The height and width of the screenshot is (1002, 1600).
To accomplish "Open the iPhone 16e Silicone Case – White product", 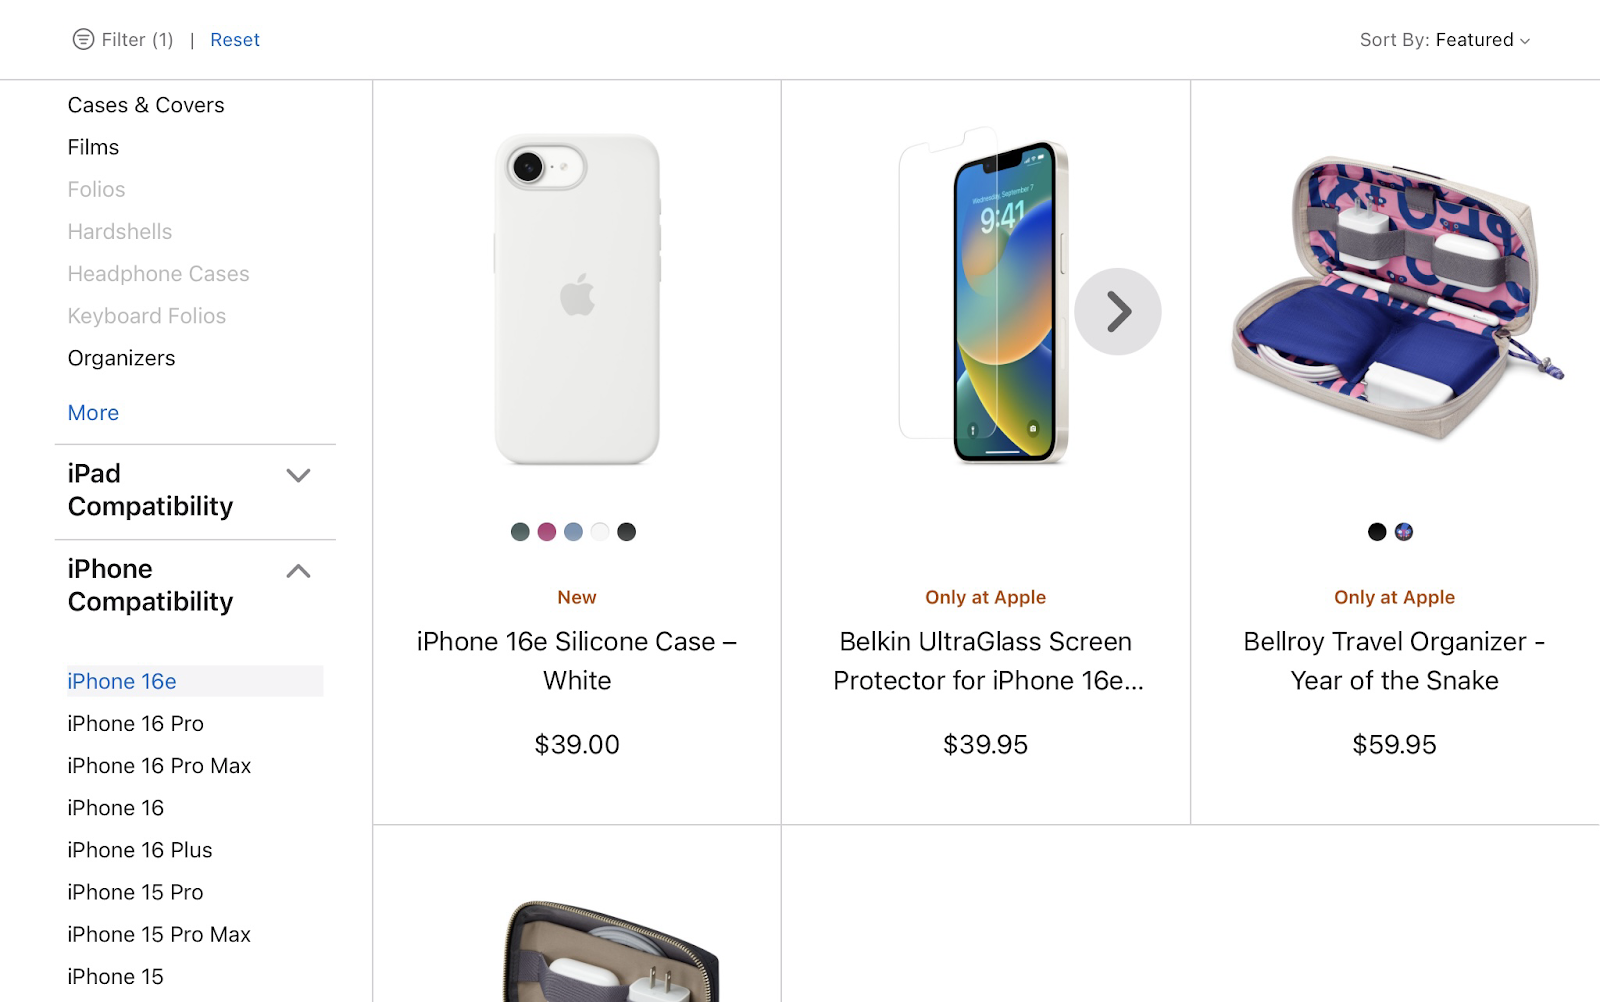I will pos(576,660).
